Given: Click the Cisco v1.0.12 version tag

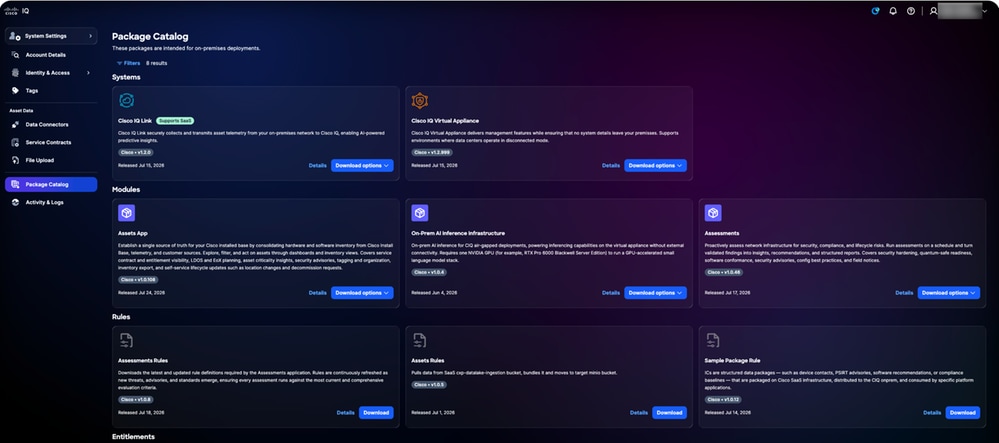Looking at the screenshot, I should 723,400.
